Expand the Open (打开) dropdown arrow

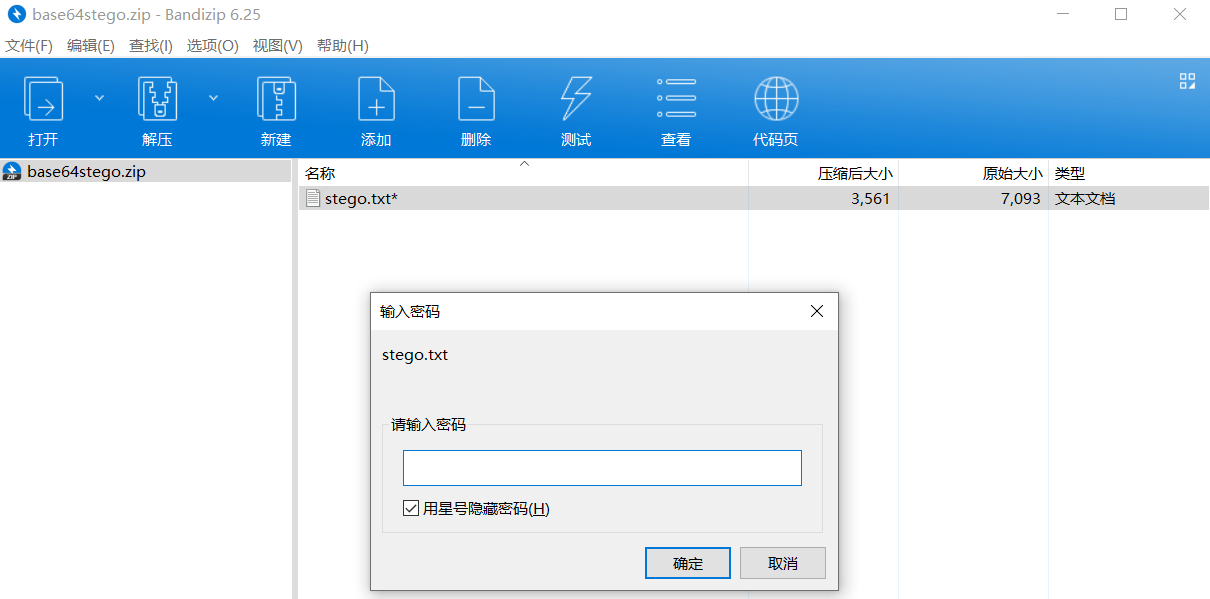[x=99, y=97]
